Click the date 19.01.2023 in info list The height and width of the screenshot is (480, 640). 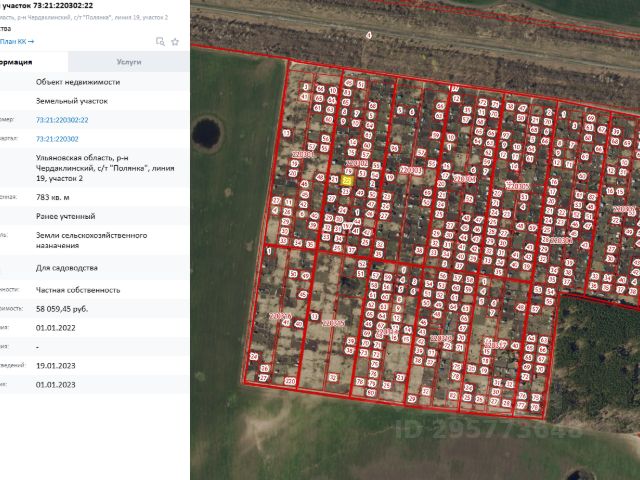pyautogui.click(x=57, y=365)
